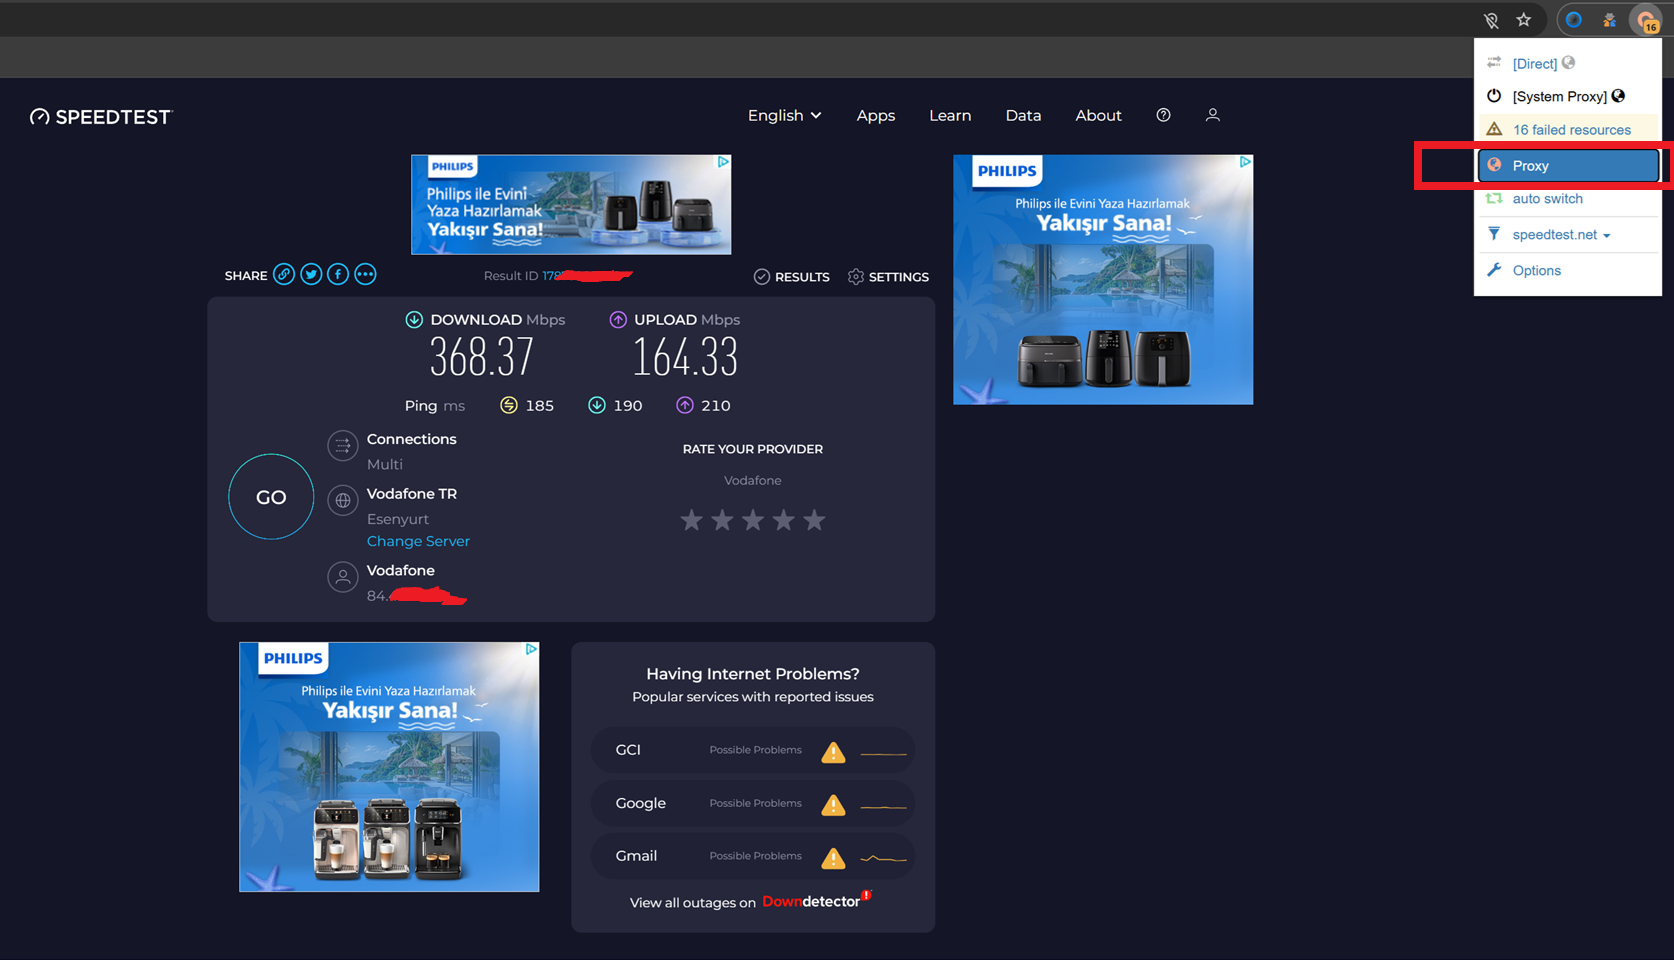The width and height of the screenshot is (1674, 960).
Task: Open the proxy extension Options
Action: (x=1568, y=271)
